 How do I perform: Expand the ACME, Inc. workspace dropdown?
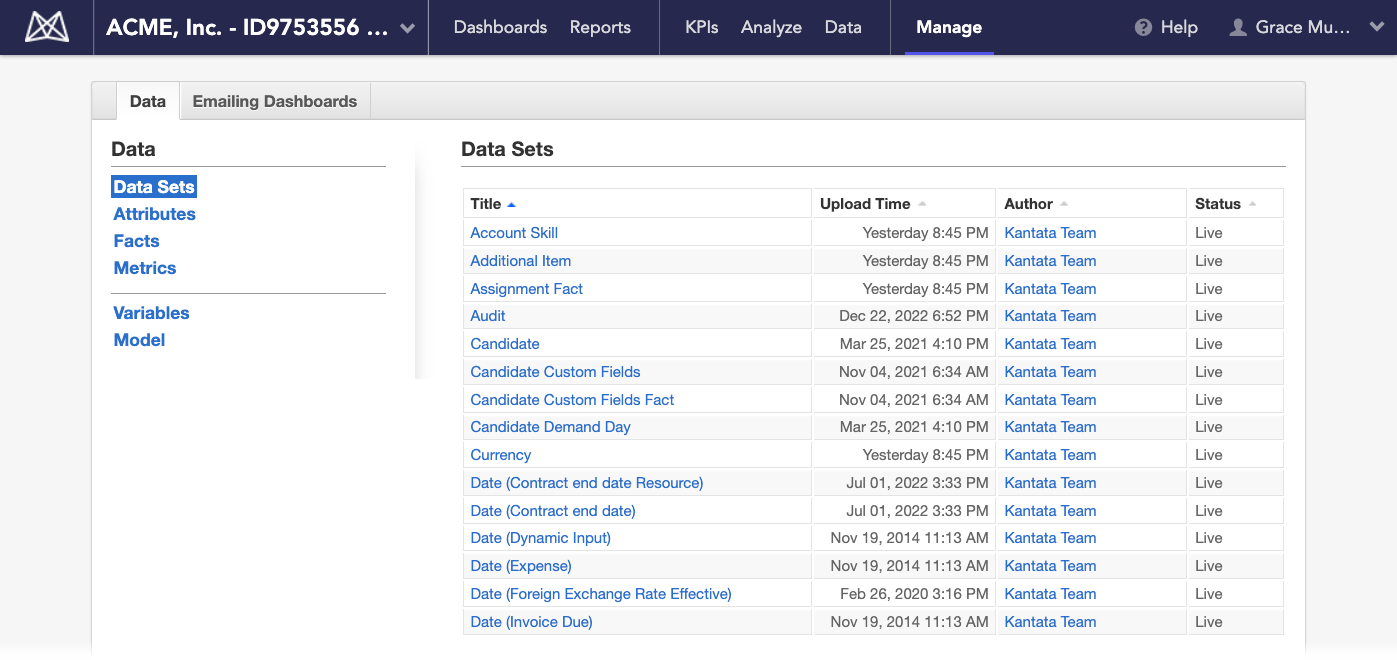pos(407,28)
